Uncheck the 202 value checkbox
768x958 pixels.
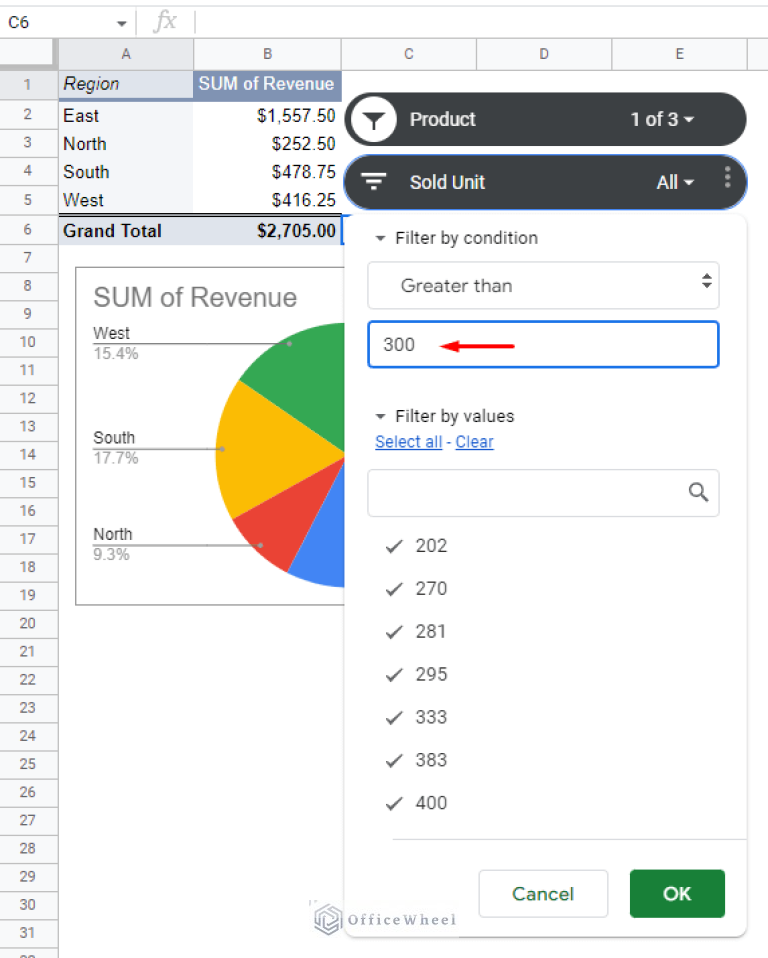point(392,546)
